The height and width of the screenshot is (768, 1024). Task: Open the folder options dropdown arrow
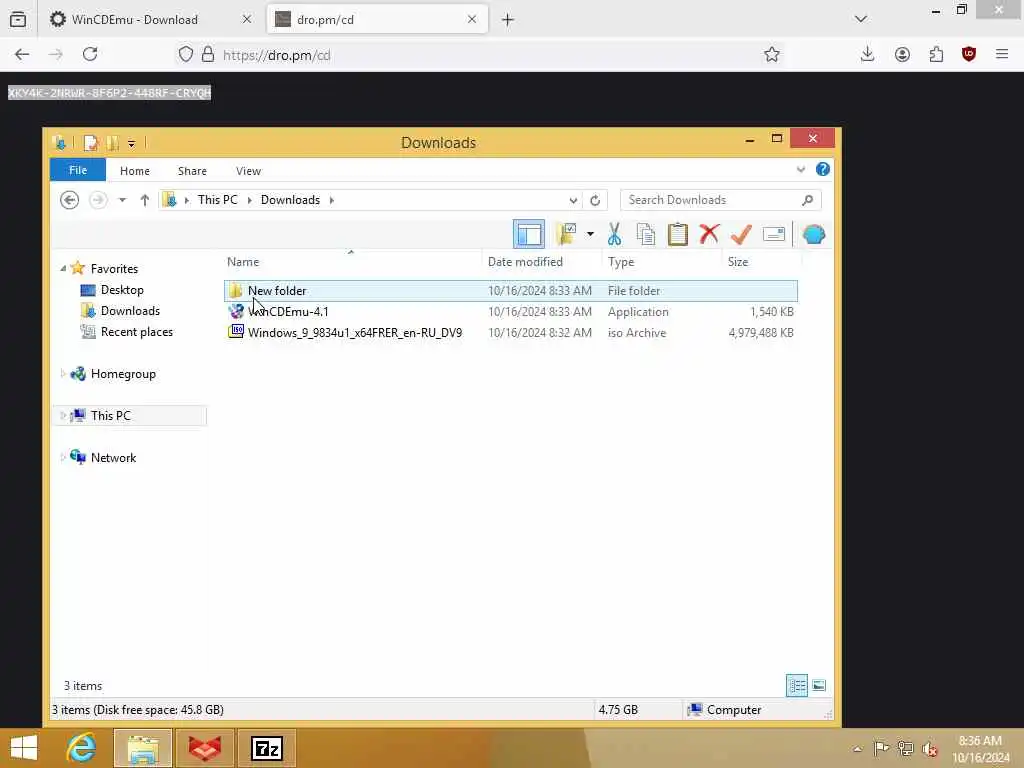(590, 234)
